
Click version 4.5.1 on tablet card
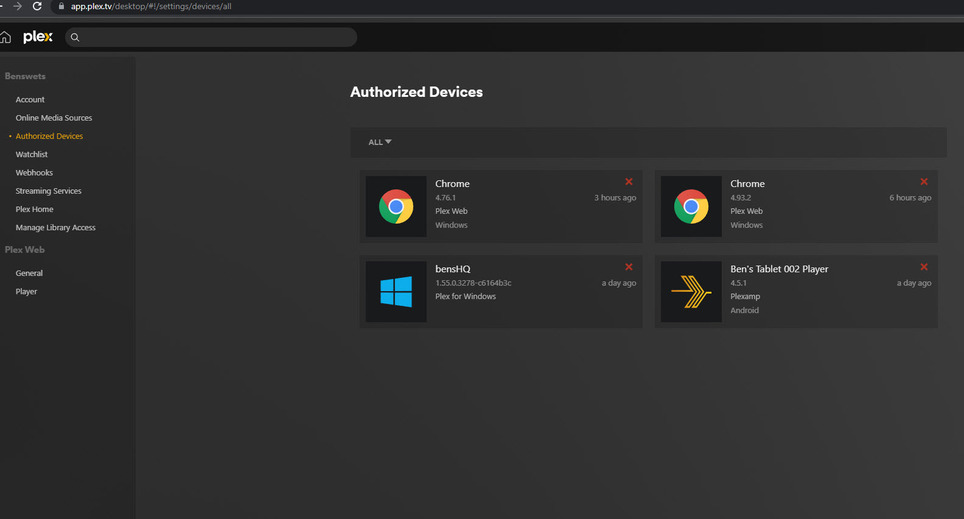pyautogui.click(x=738, y=283)
